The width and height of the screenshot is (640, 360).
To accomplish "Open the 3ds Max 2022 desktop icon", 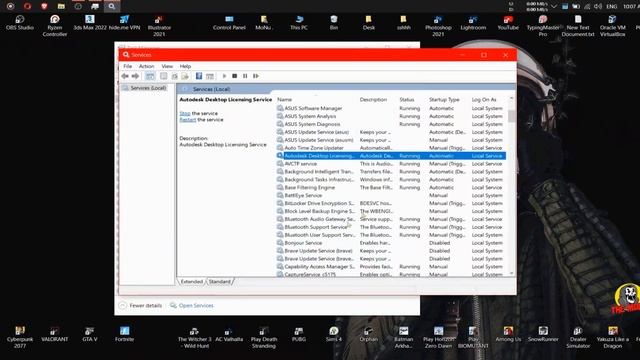I will tap(90, 23).
